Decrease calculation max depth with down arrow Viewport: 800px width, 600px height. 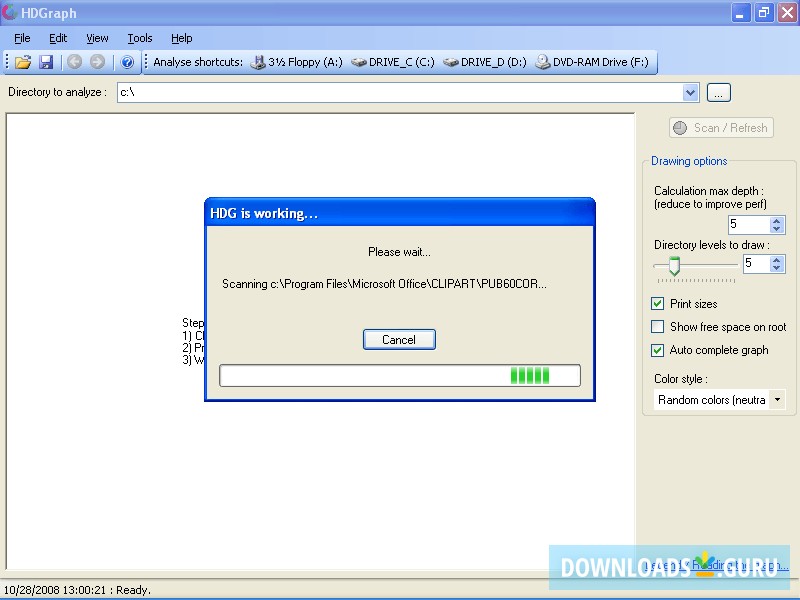tap(777, 229)
